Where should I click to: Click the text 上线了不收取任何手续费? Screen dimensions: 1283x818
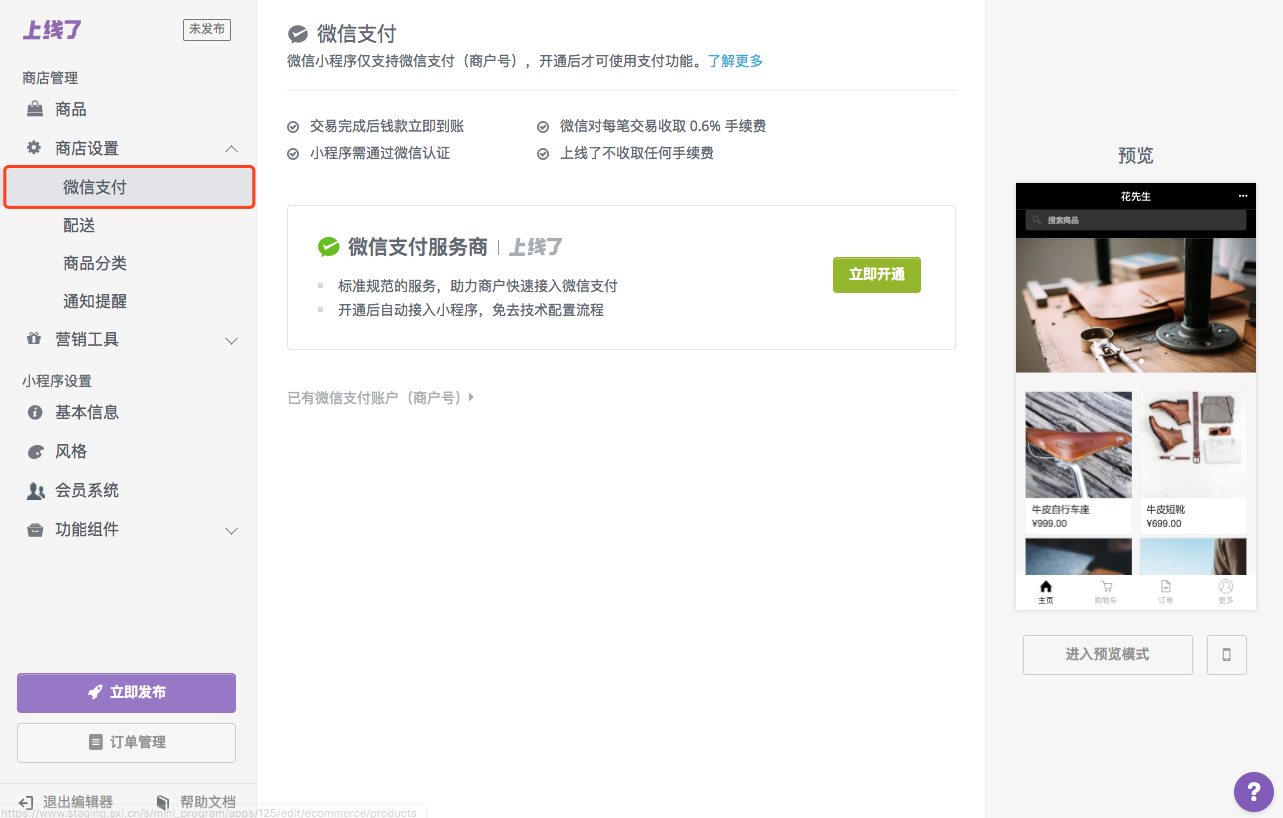click(637, 153)
